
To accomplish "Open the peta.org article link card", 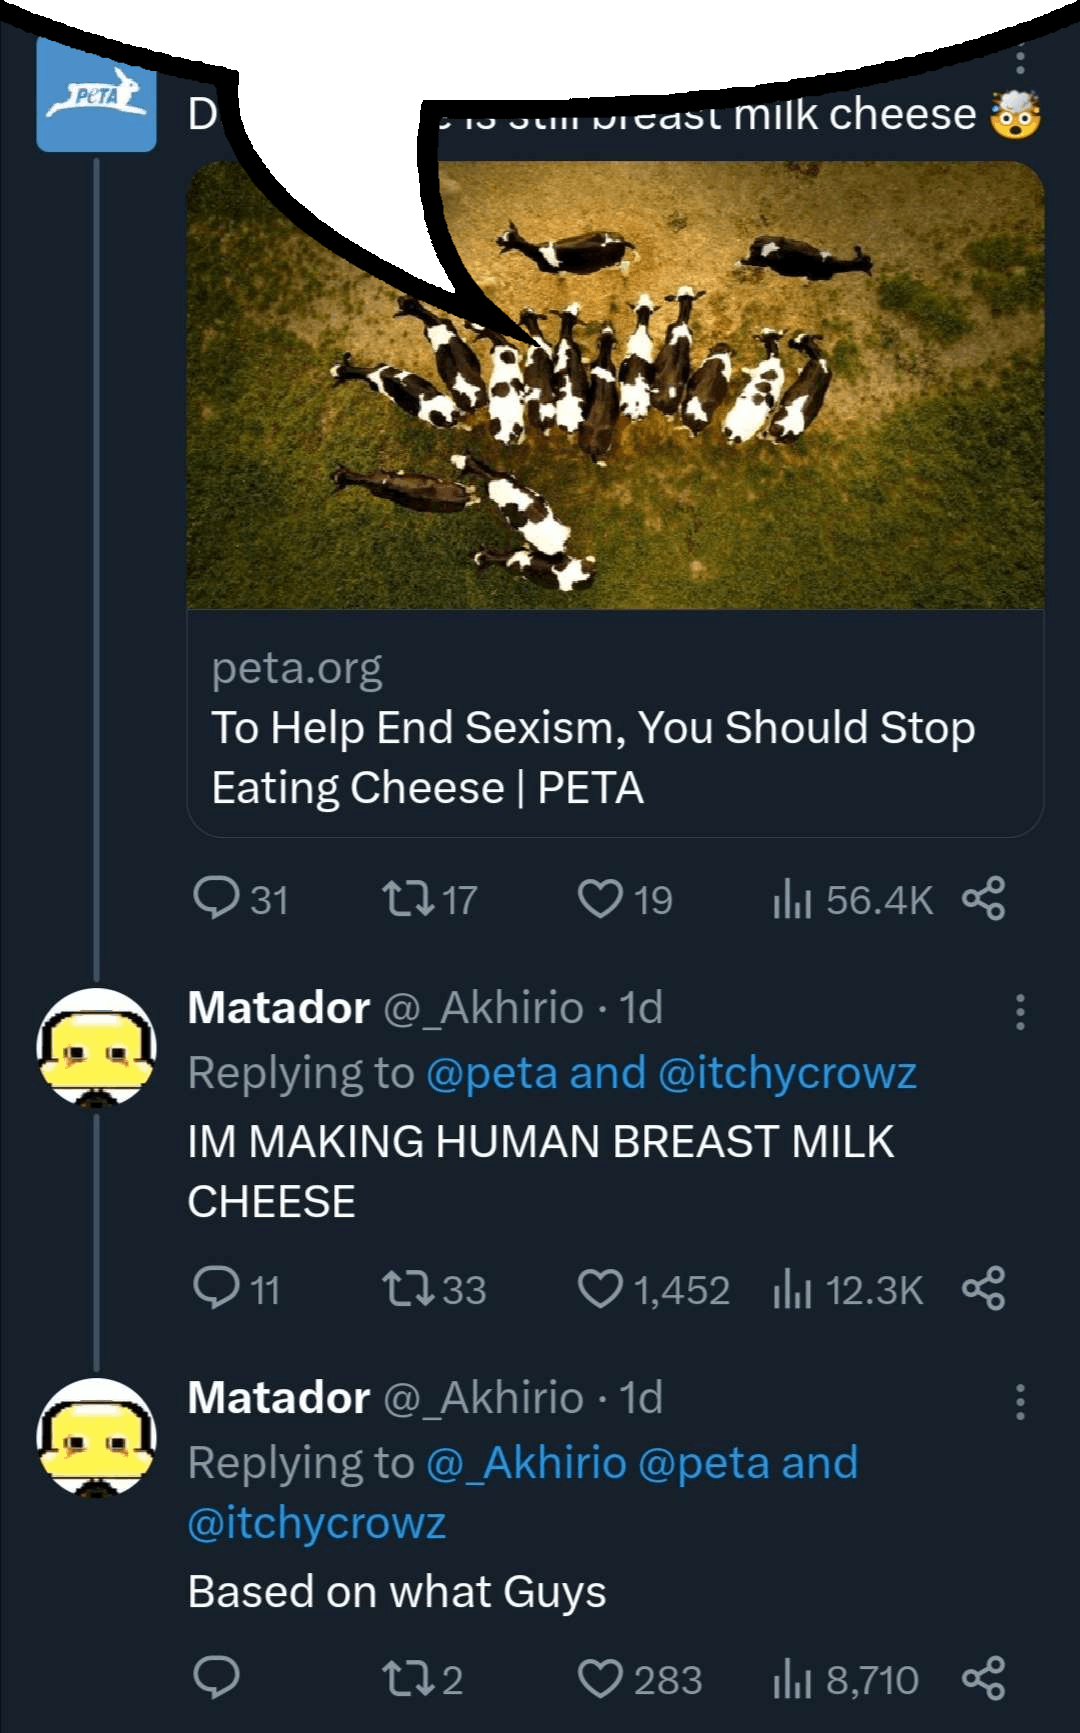I will click(x=614, y=728).
